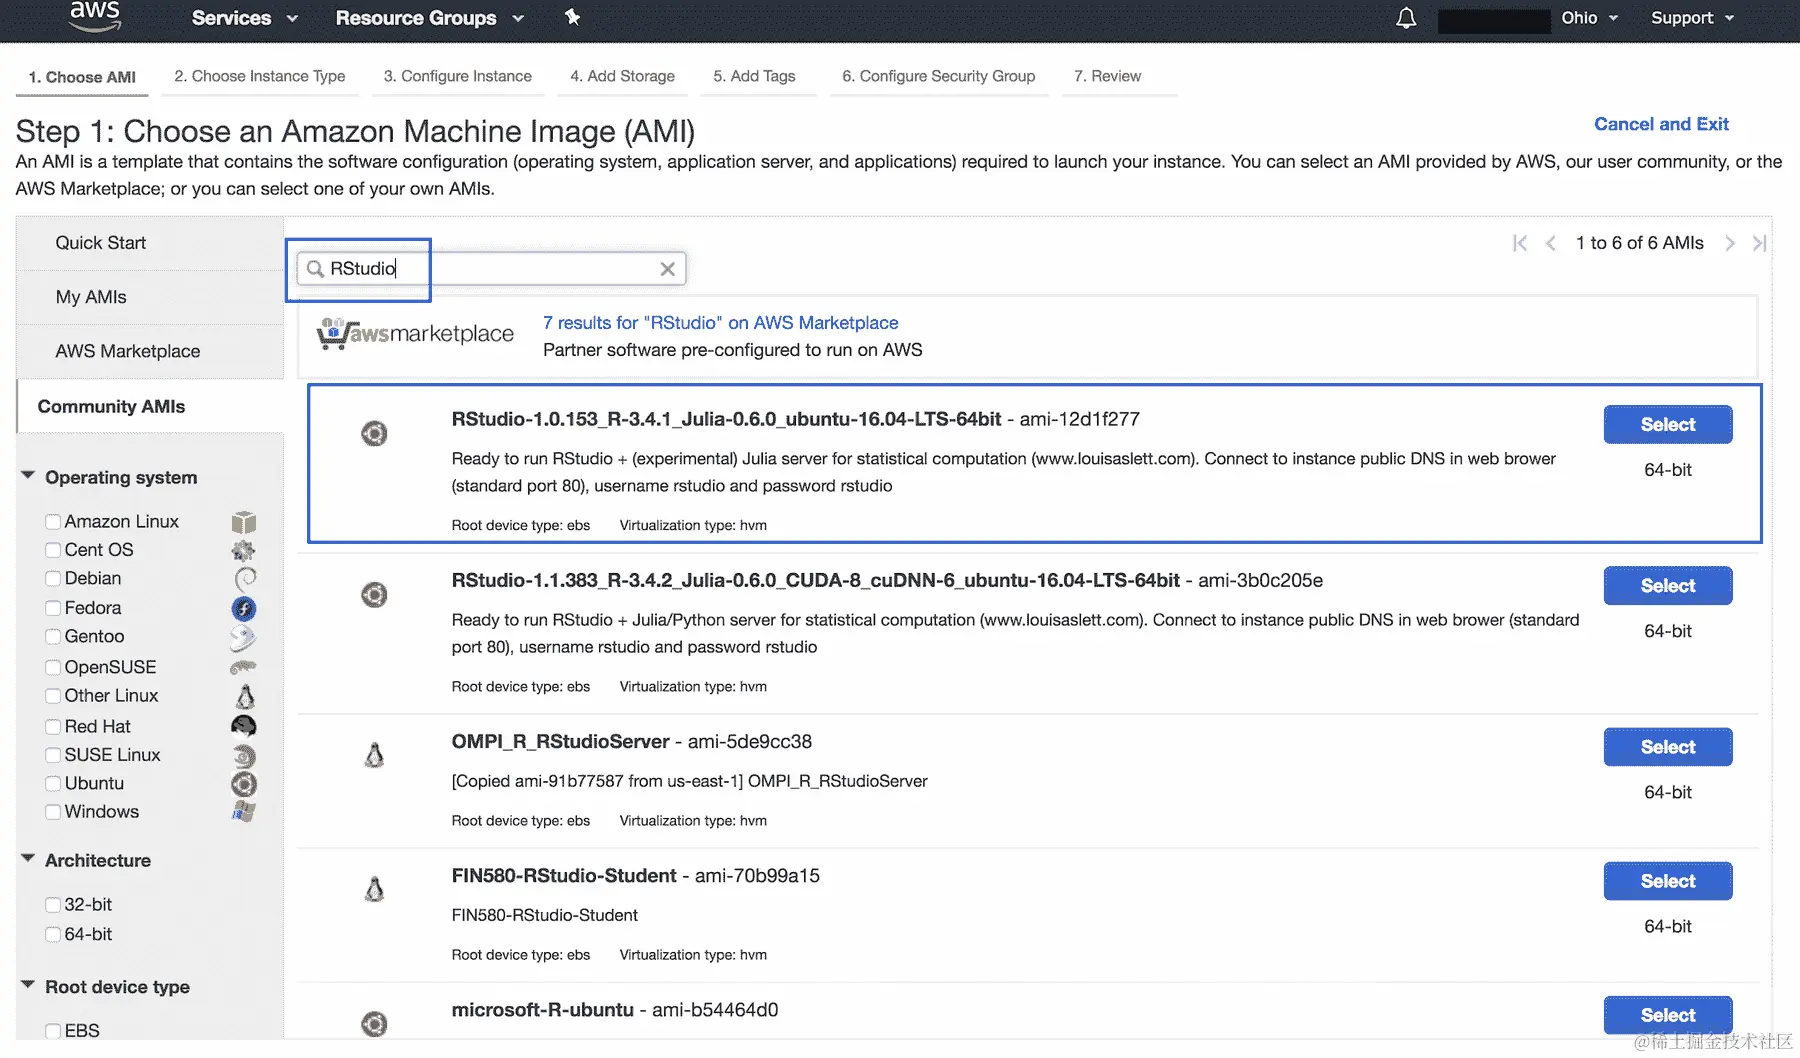Open the AWS logo home link
This screenshot has width=1800, height=1058.
point(95,16)
